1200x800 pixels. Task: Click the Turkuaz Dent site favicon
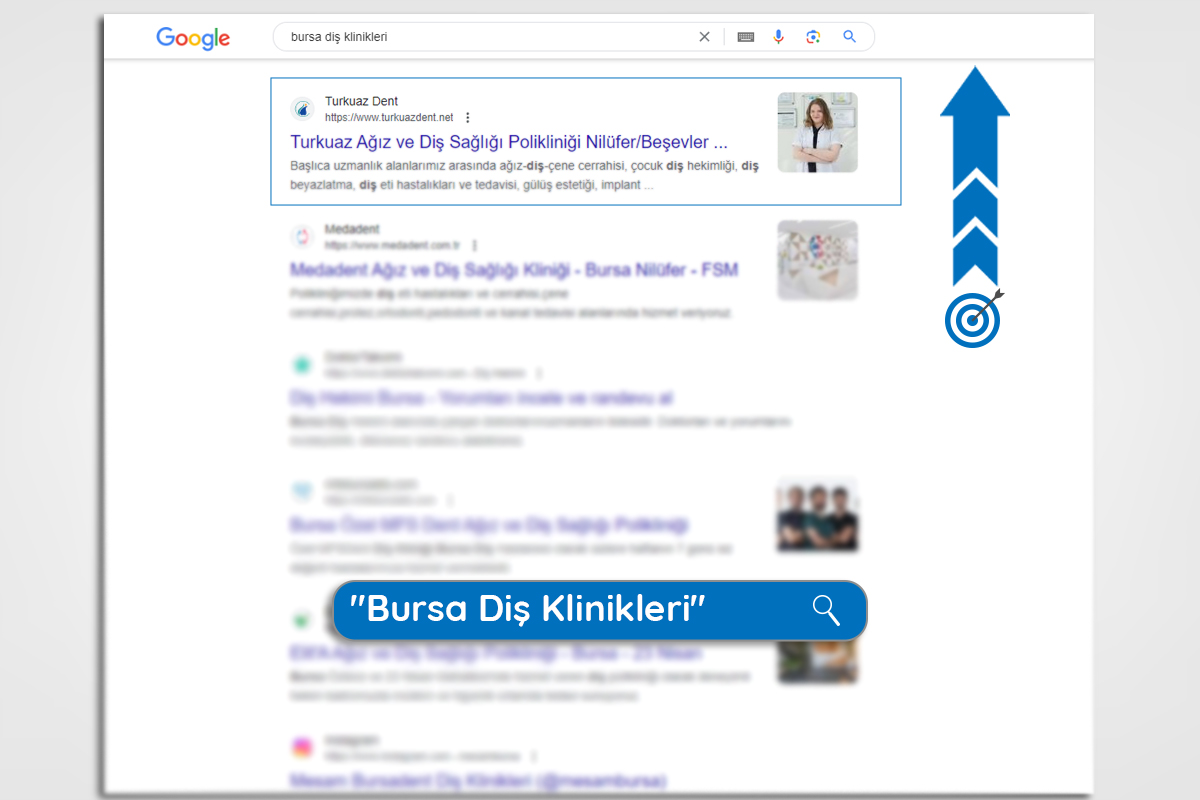click(x=302, y=109)
